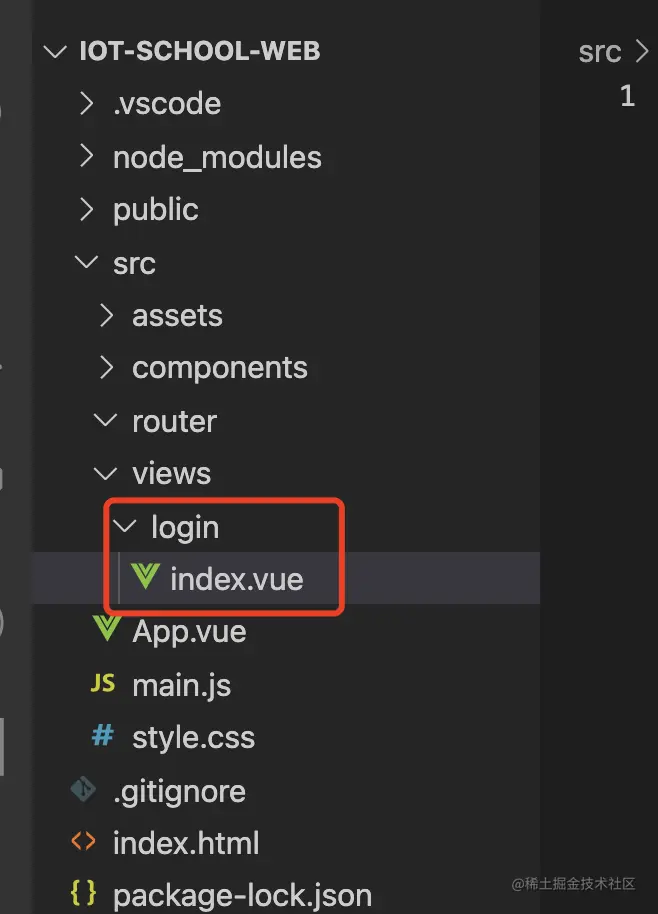Expand the node_modules folder chevron
The height and width of the screenshot is (914, 658).
87,156
